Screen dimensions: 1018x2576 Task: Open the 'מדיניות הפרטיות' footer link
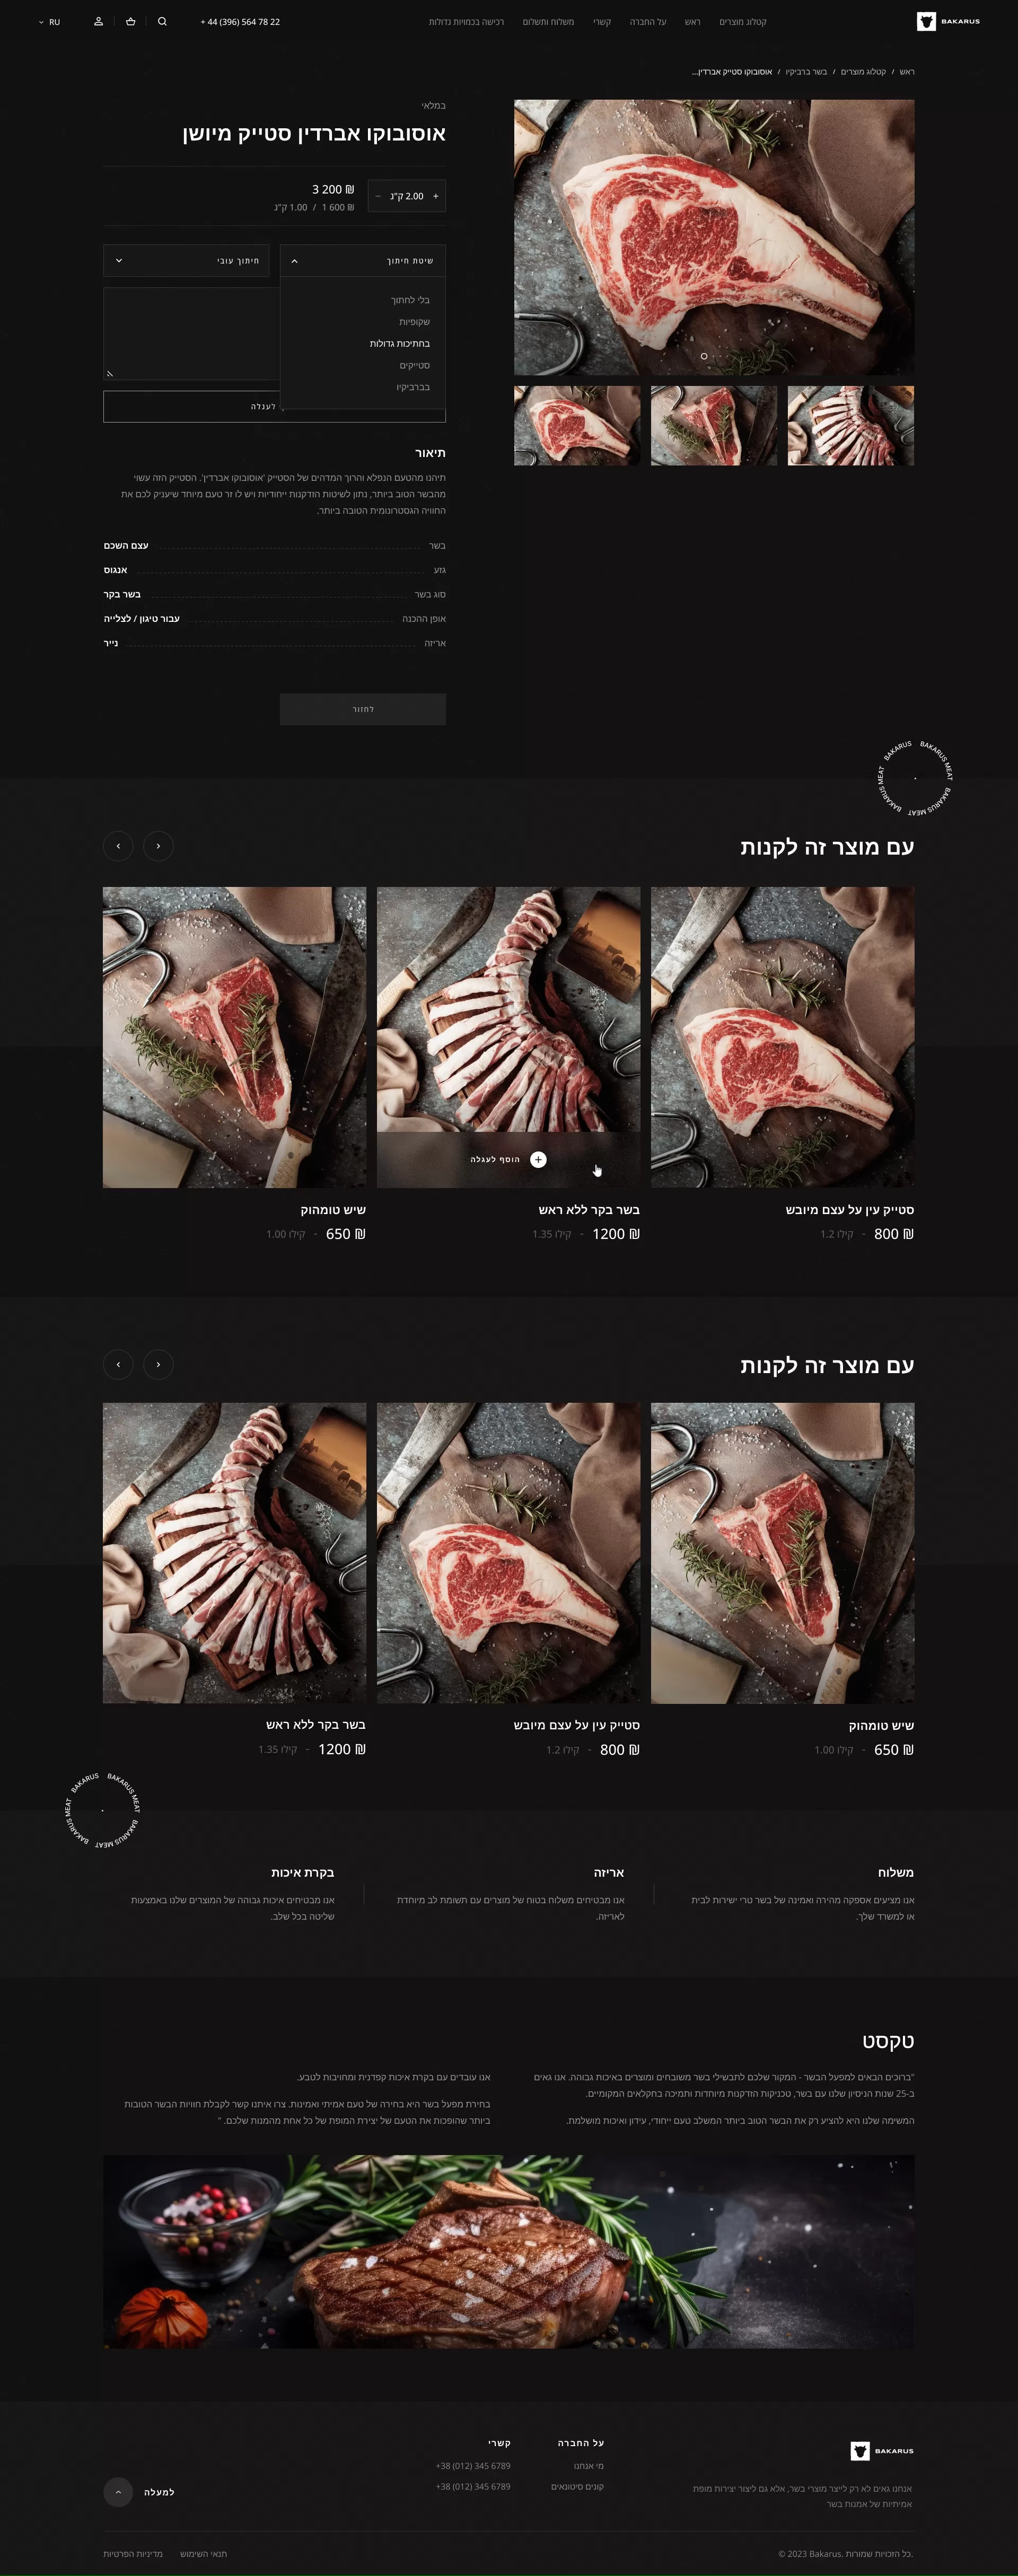tap(133, 2553)
